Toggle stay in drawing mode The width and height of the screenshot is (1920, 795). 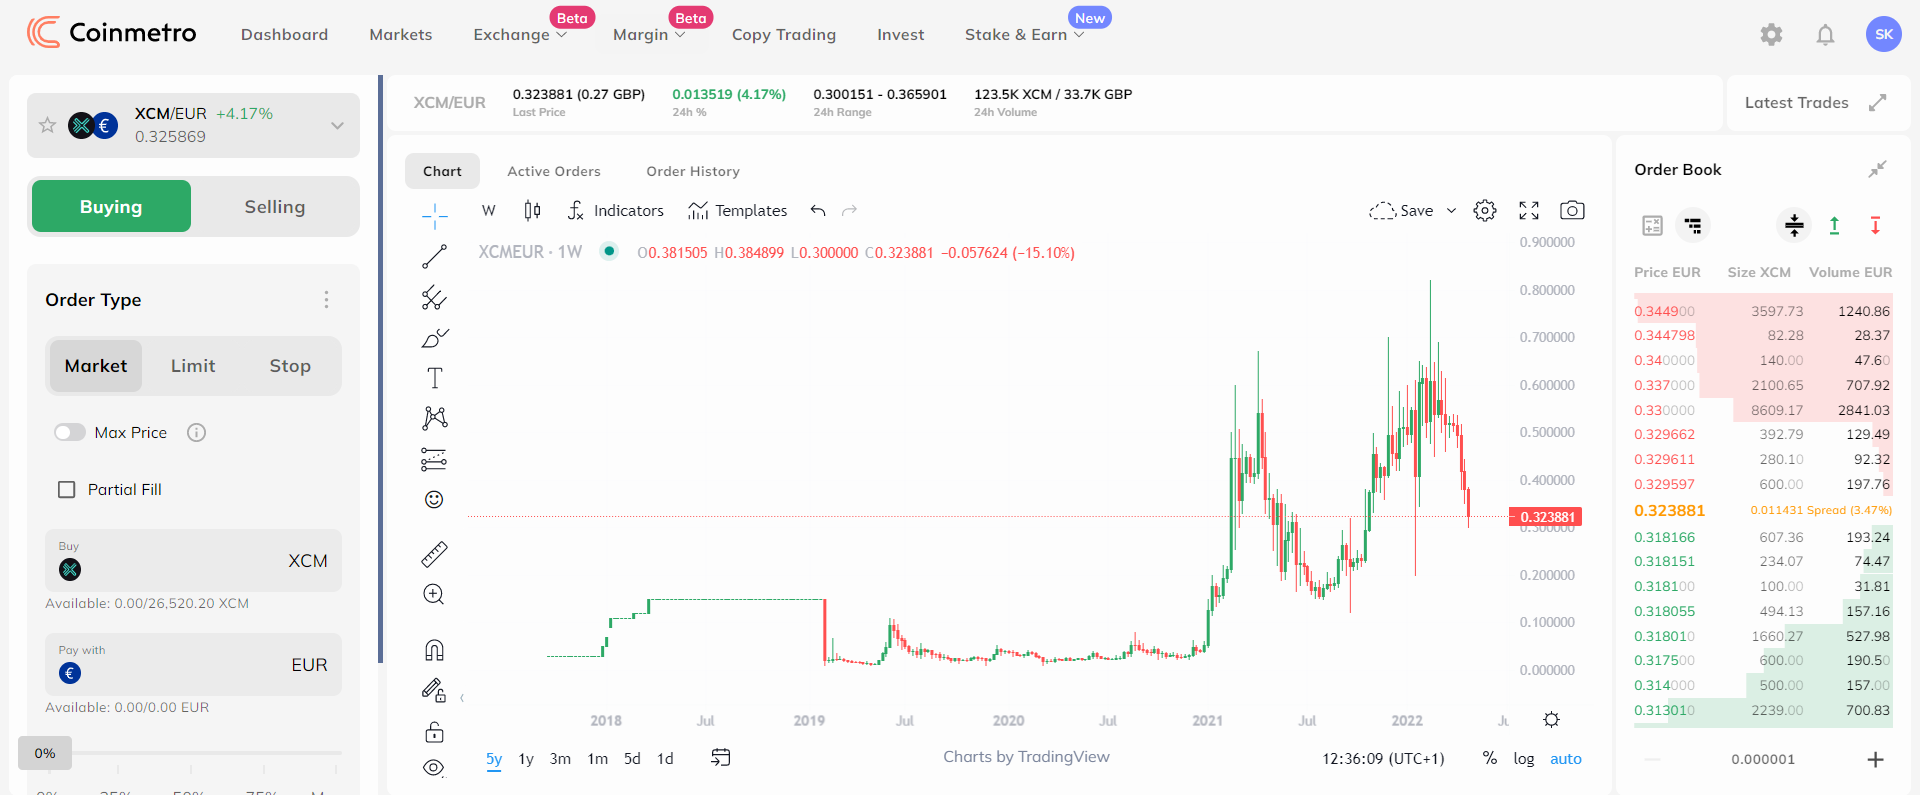point(434,690)
